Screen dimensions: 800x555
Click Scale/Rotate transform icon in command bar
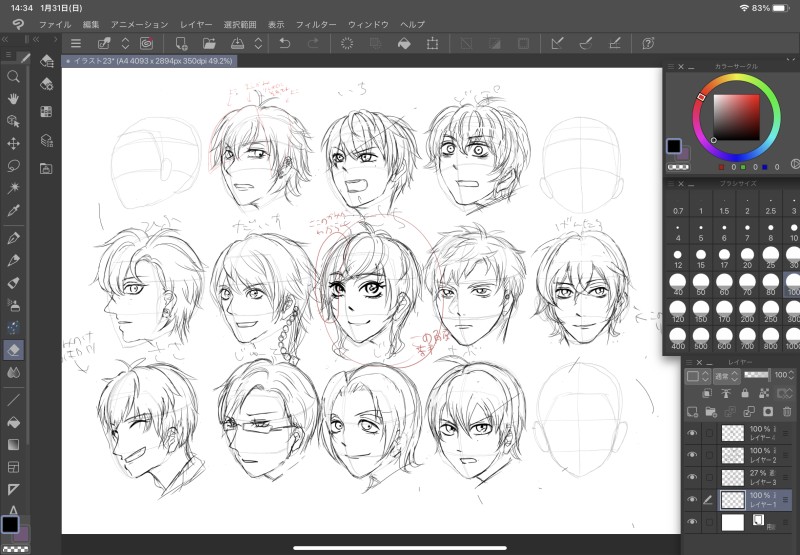pyautogui.click(x=432, y=44)
